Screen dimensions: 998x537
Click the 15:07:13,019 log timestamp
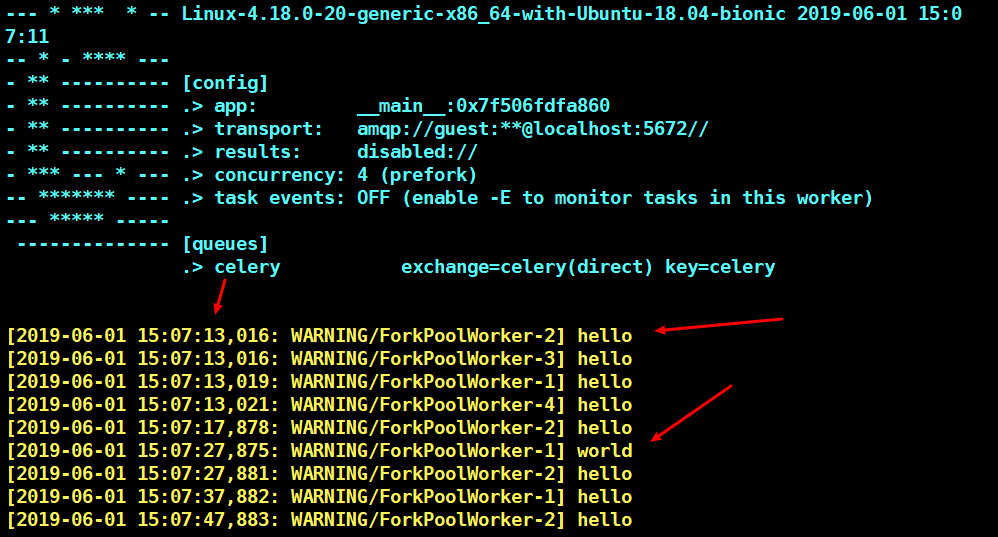tap(208, 382)
